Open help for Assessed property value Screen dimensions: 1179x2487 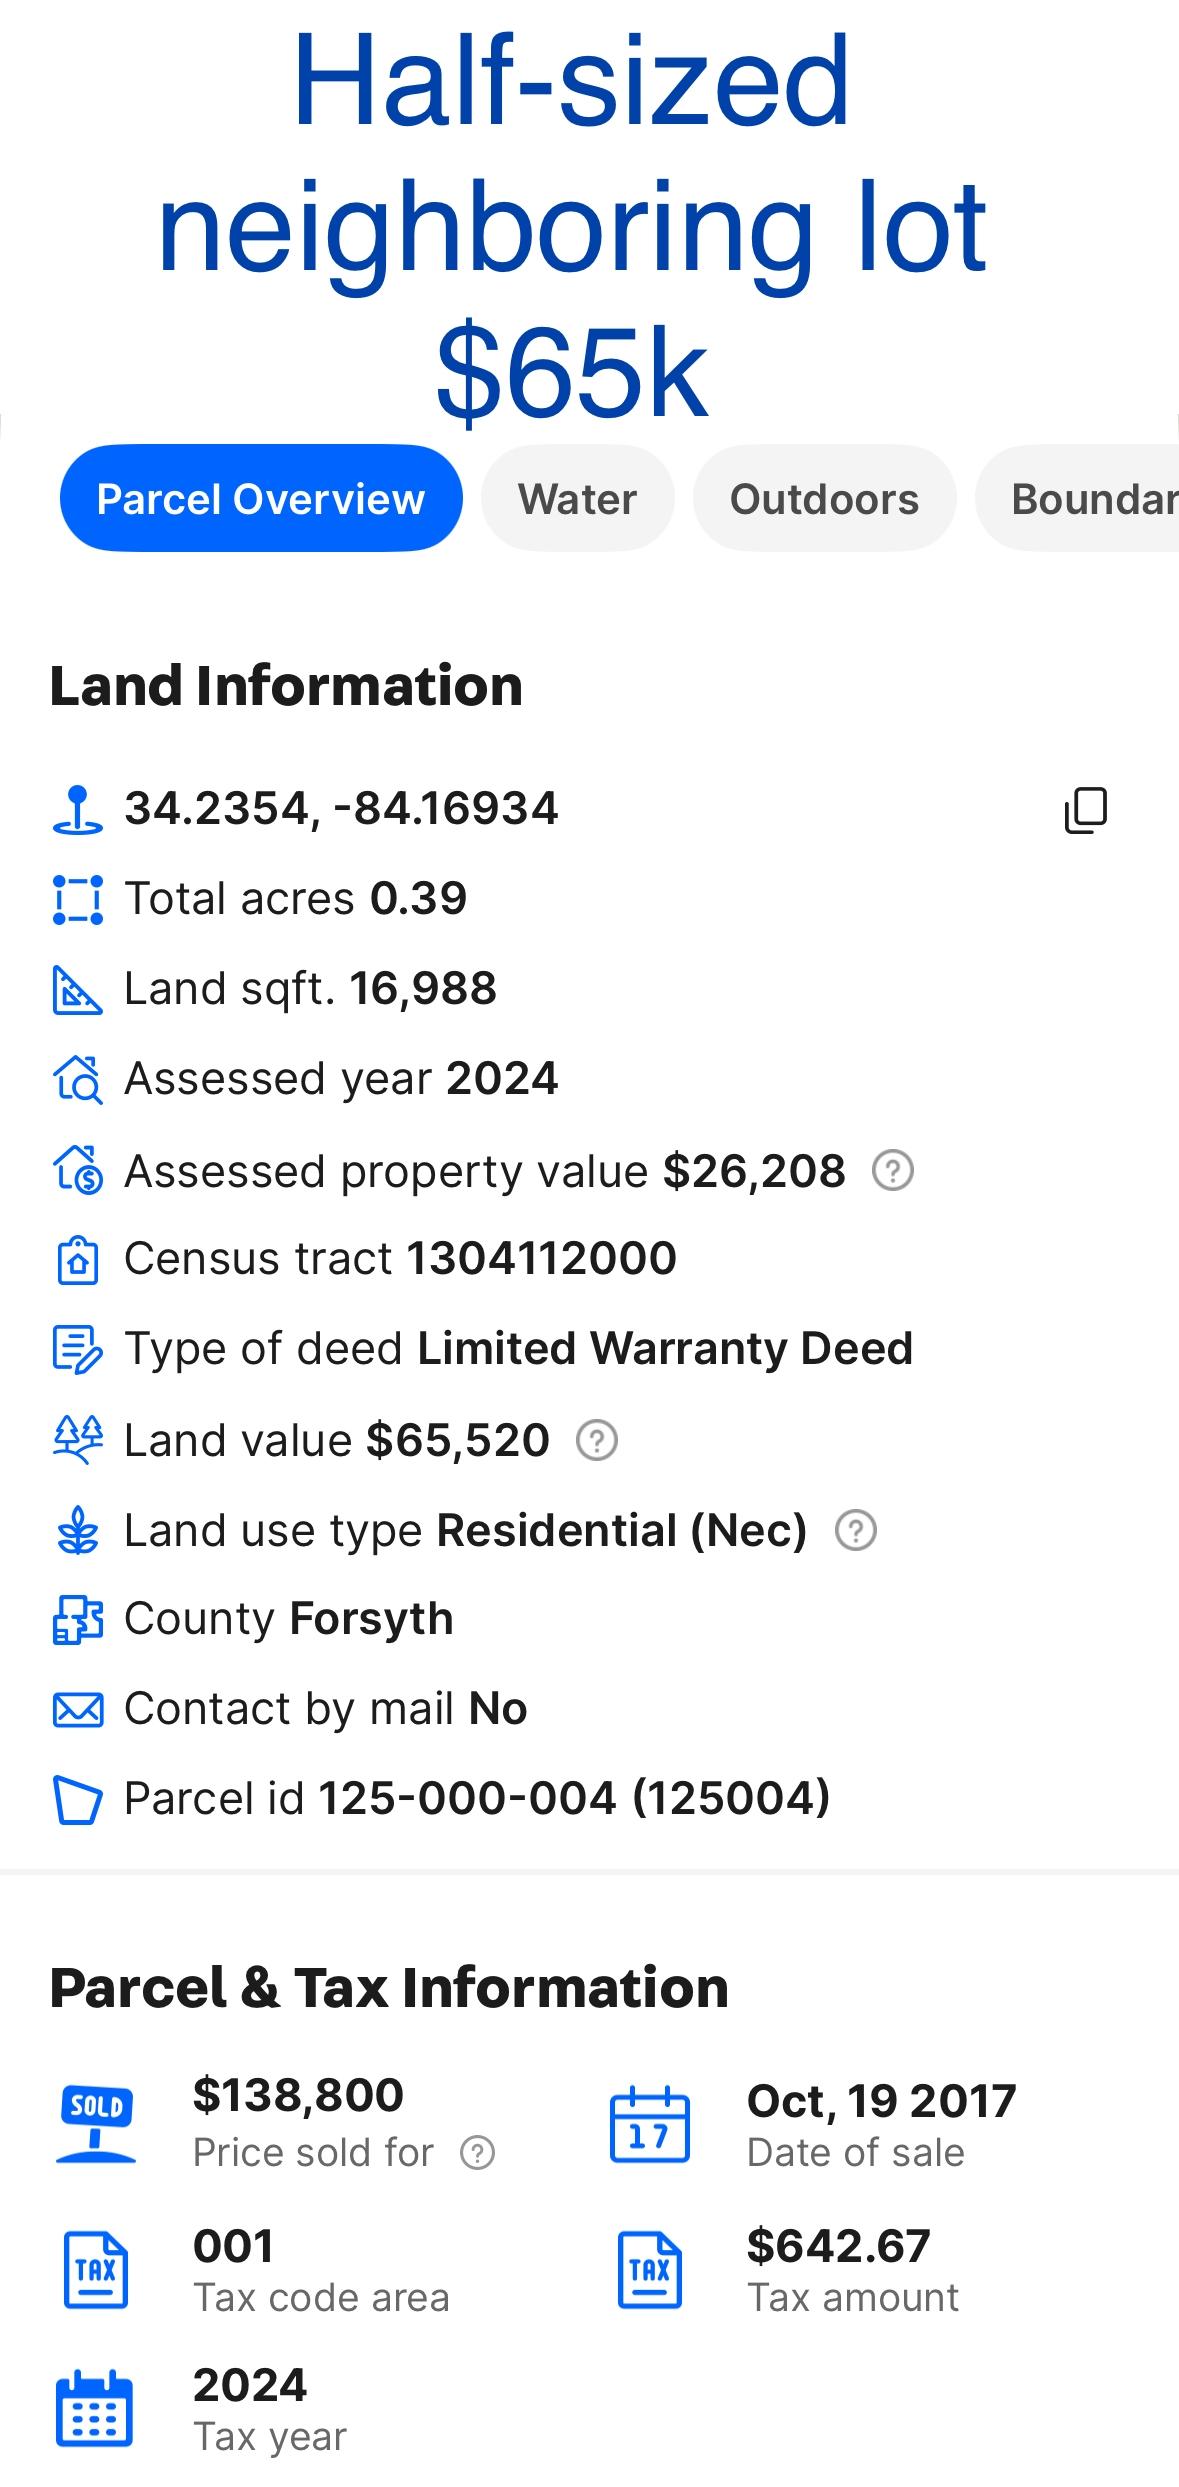point(893,1171)
